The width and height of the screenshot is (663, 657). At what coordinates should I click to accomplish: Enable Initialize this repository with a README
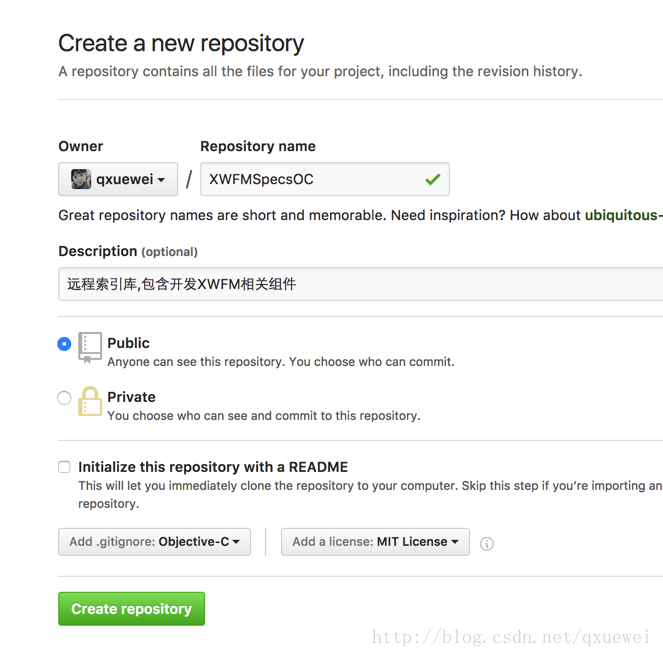tap(64, 467)
